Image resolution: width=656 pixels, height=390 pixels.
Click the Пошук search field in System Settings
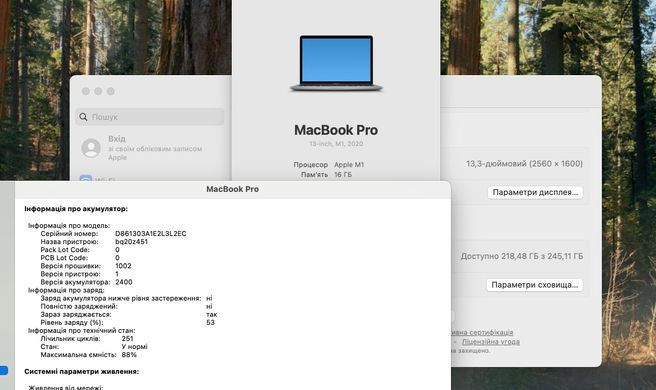(150, 117)
